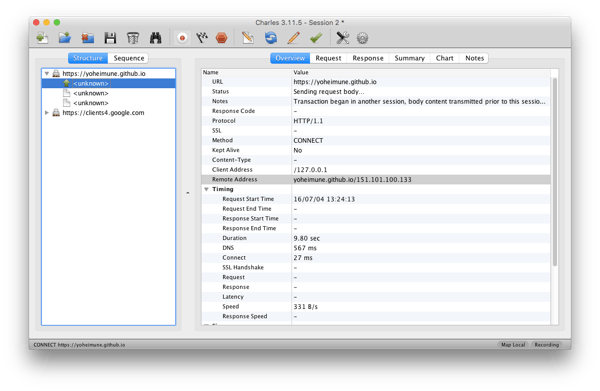
Task: Click the SSL Handshake row label
Action: coord(243,267)
